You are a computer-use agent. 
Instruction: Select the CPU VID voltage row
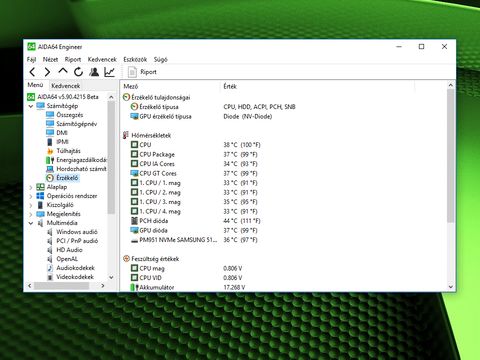(283, 278)
